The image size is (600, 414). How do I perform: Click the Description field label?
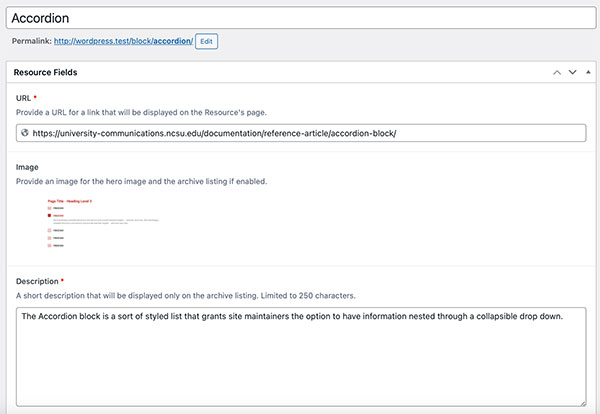[x=37, y=281]
